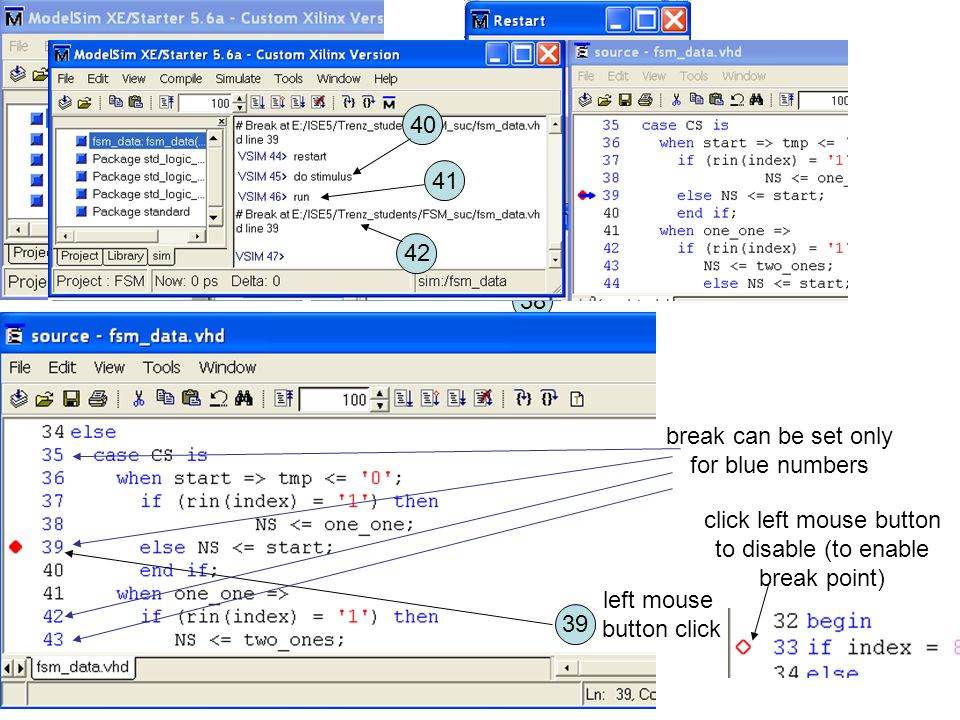Maximize the Restart dialog window
The height and width of the screenshot is (720, 960).
[x=646, y=20]
